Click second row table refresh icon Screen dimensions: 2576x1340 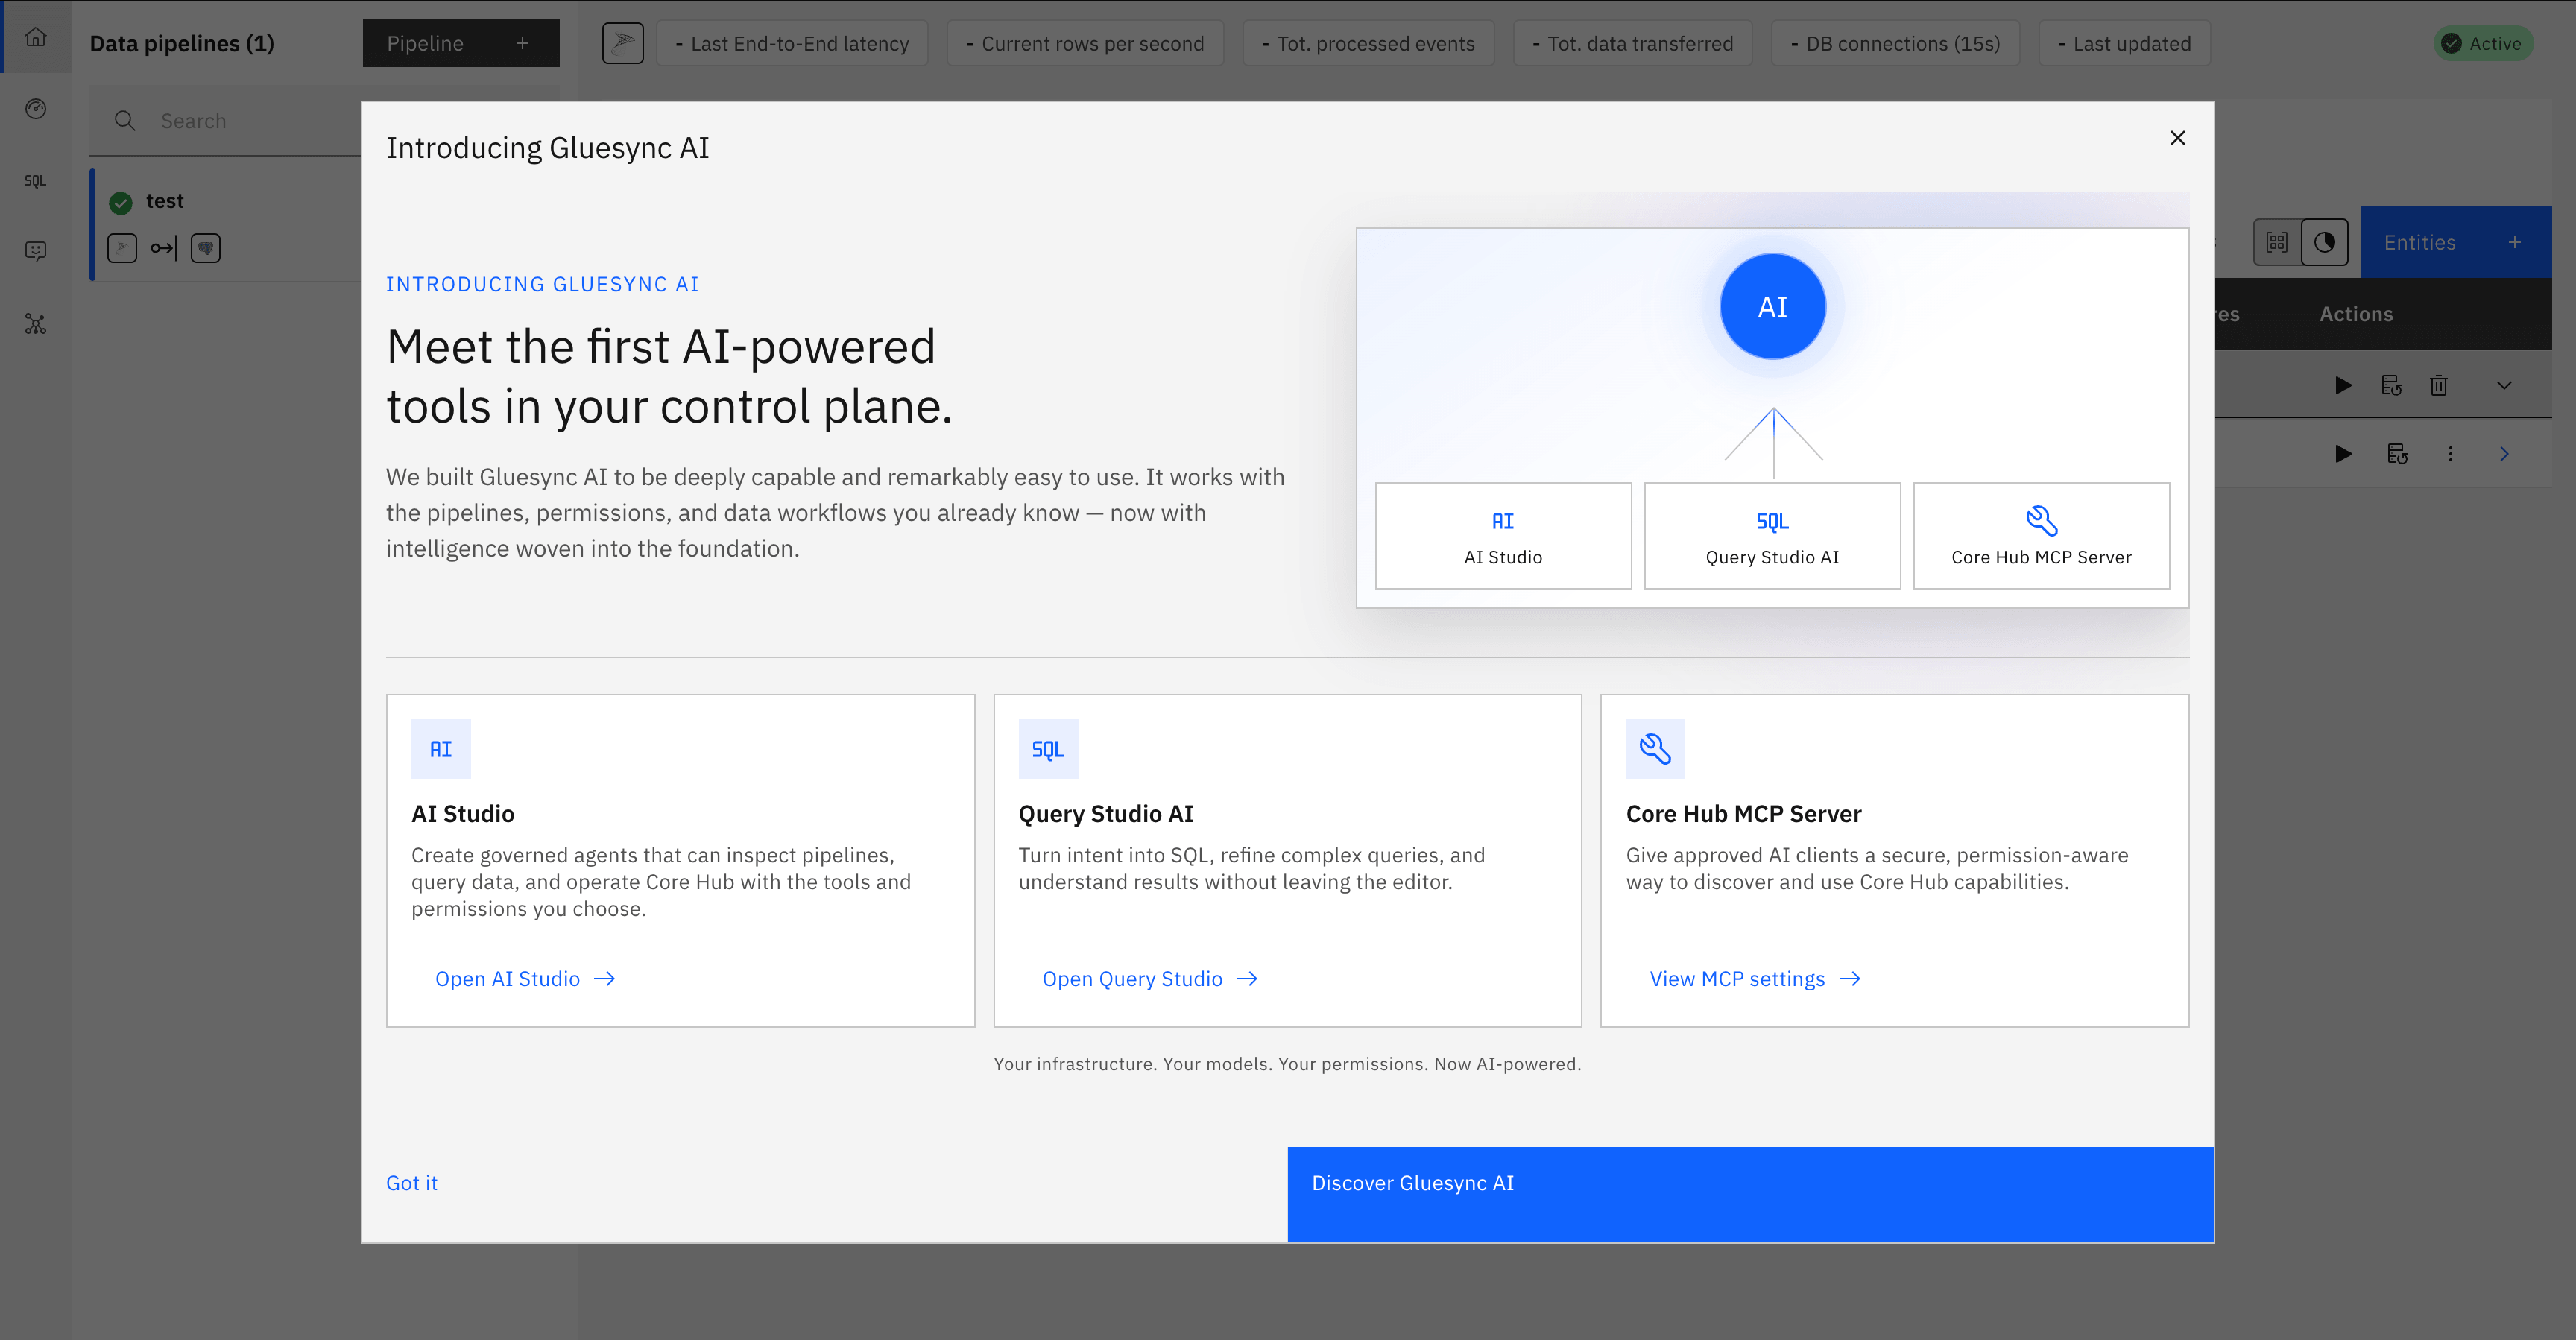point(2397,454)
